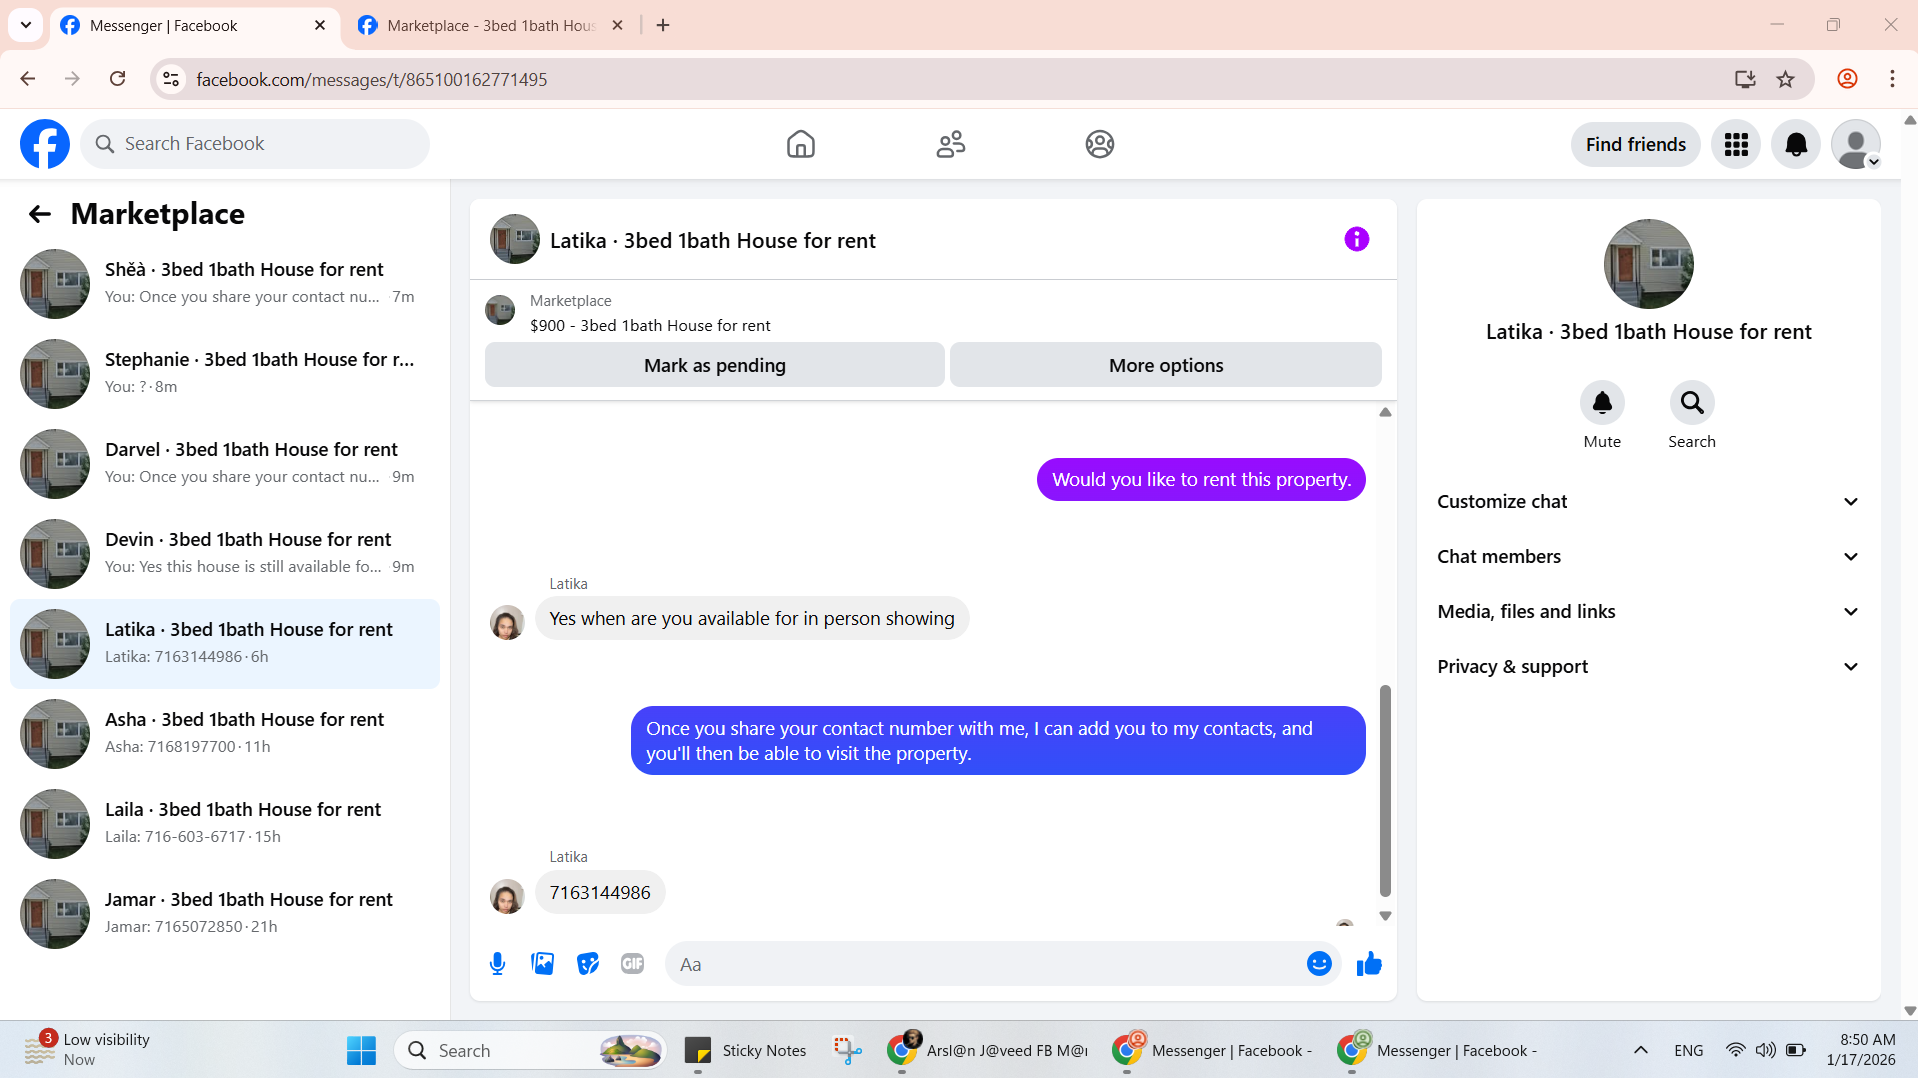Open Laila conversation in chat list
The width and height of the screenshot is (1918, 1078).
point(225,824)
